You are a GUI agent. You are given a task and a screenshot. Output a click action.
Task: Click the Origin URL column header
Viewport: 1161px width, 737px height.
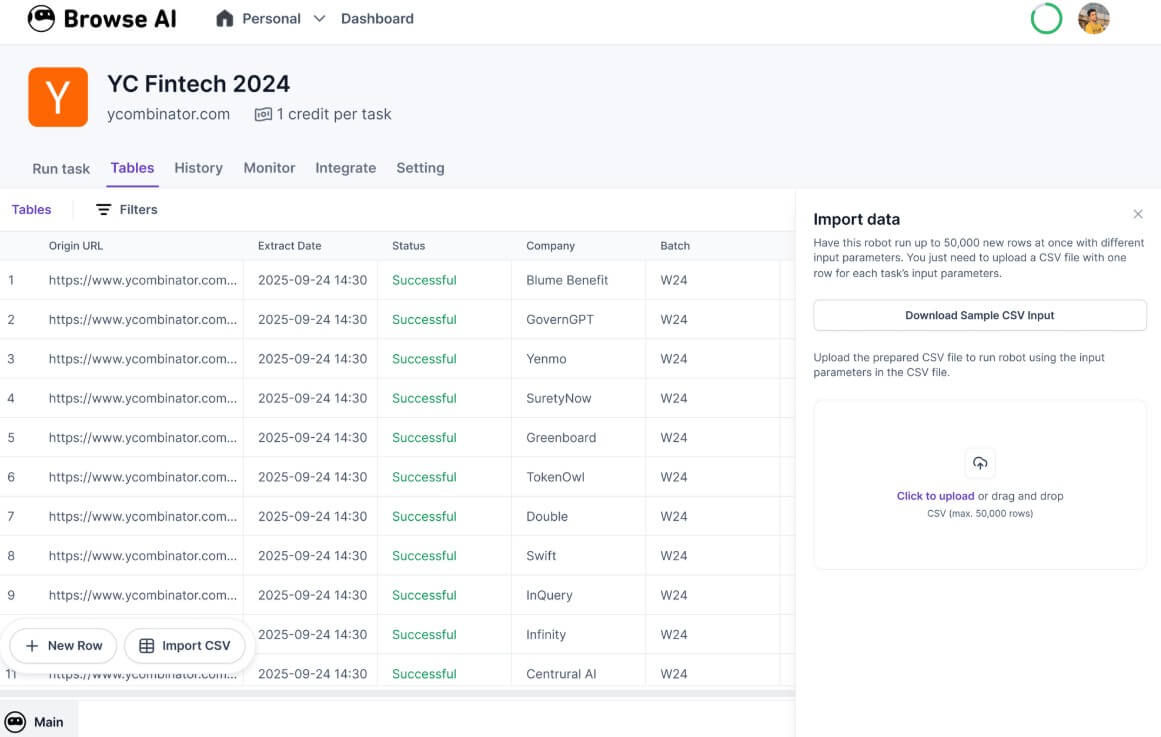pyautogui.click(x=76, y=246)
